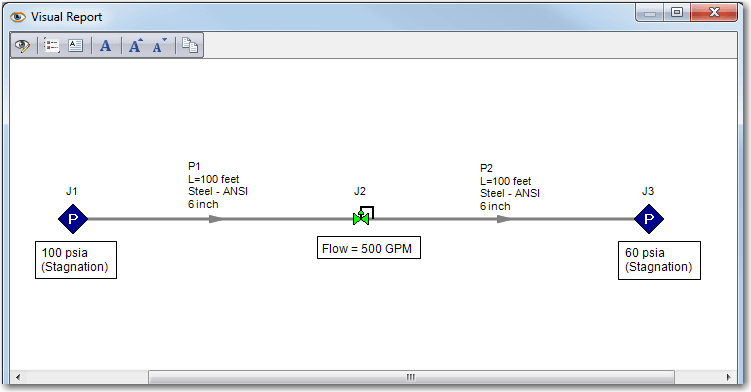Select the 'Flow = 500 GPM' result box
751x392 pixels.
click(x=369, y=248)
